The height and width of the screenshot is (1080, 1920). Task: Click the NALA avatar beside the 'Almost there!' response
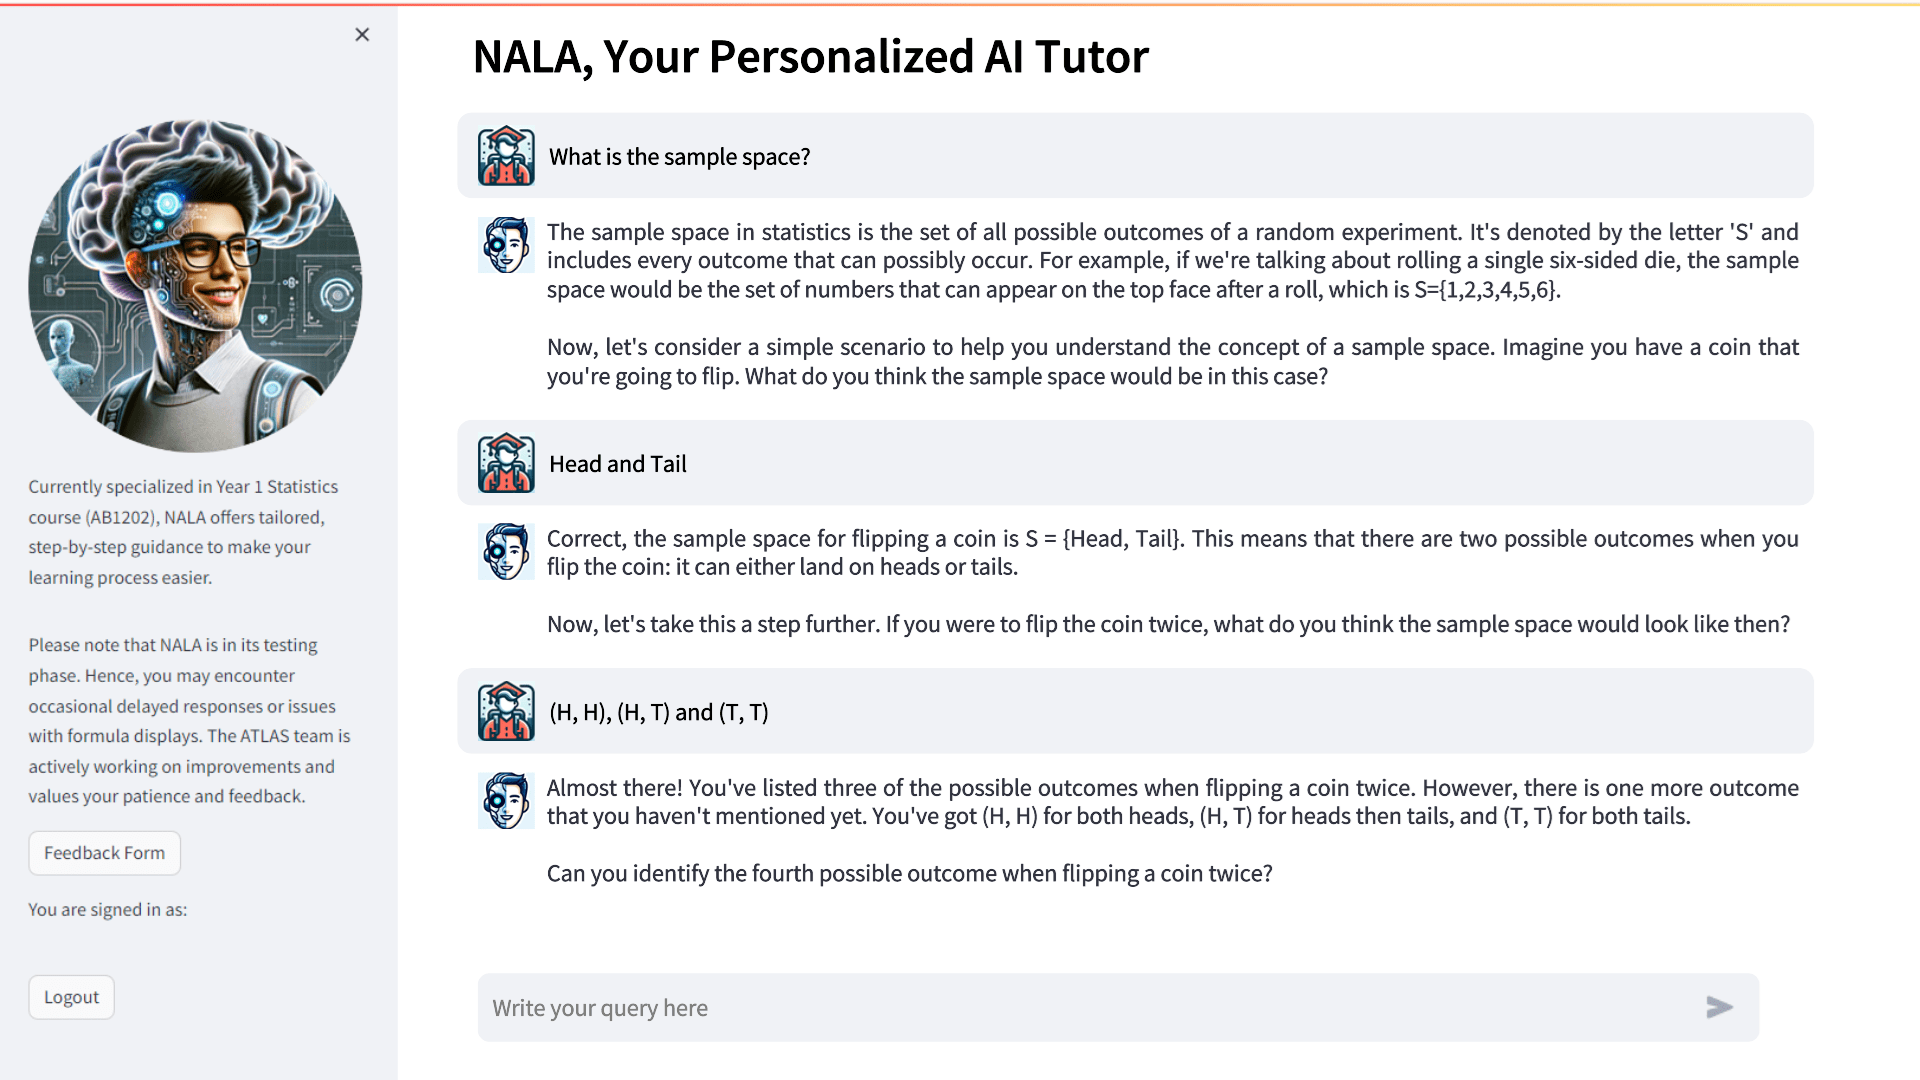point(505,800)
